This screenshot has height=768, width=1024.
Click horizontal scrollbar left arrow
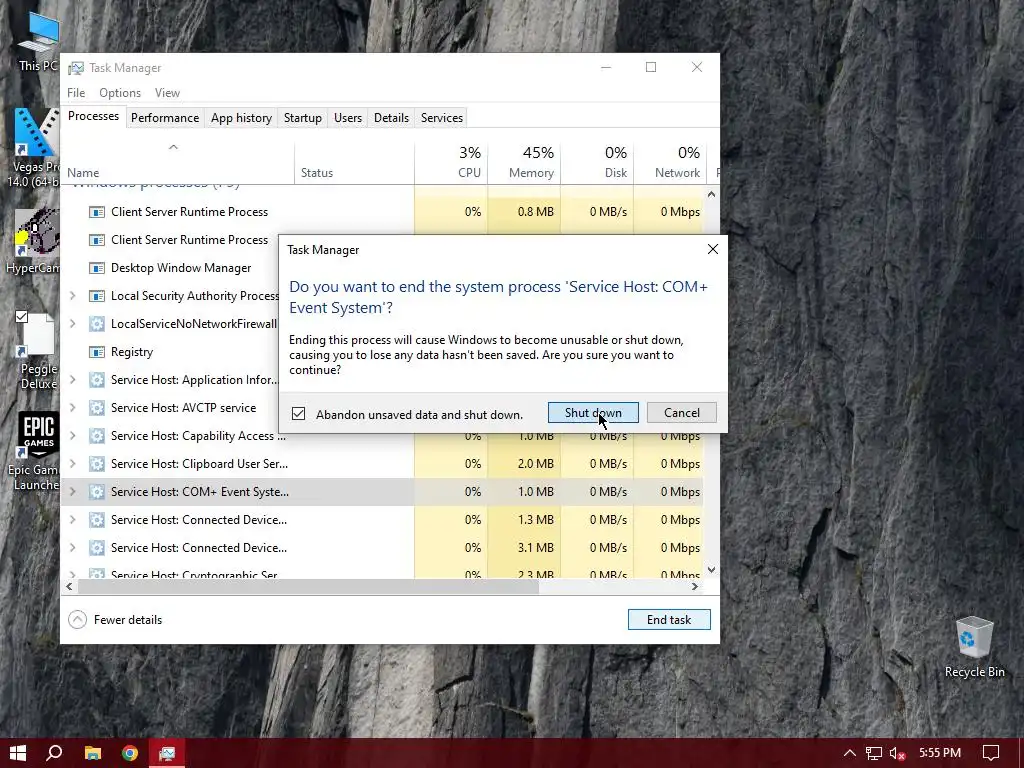[69, 586]
